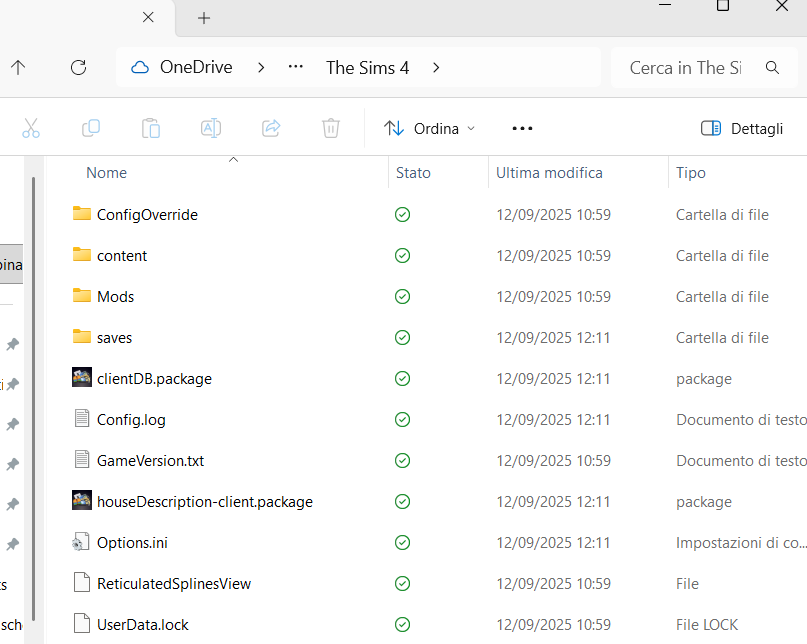
Task: Open the Ordina sort dropdown
Action: (x=429, y=128)
